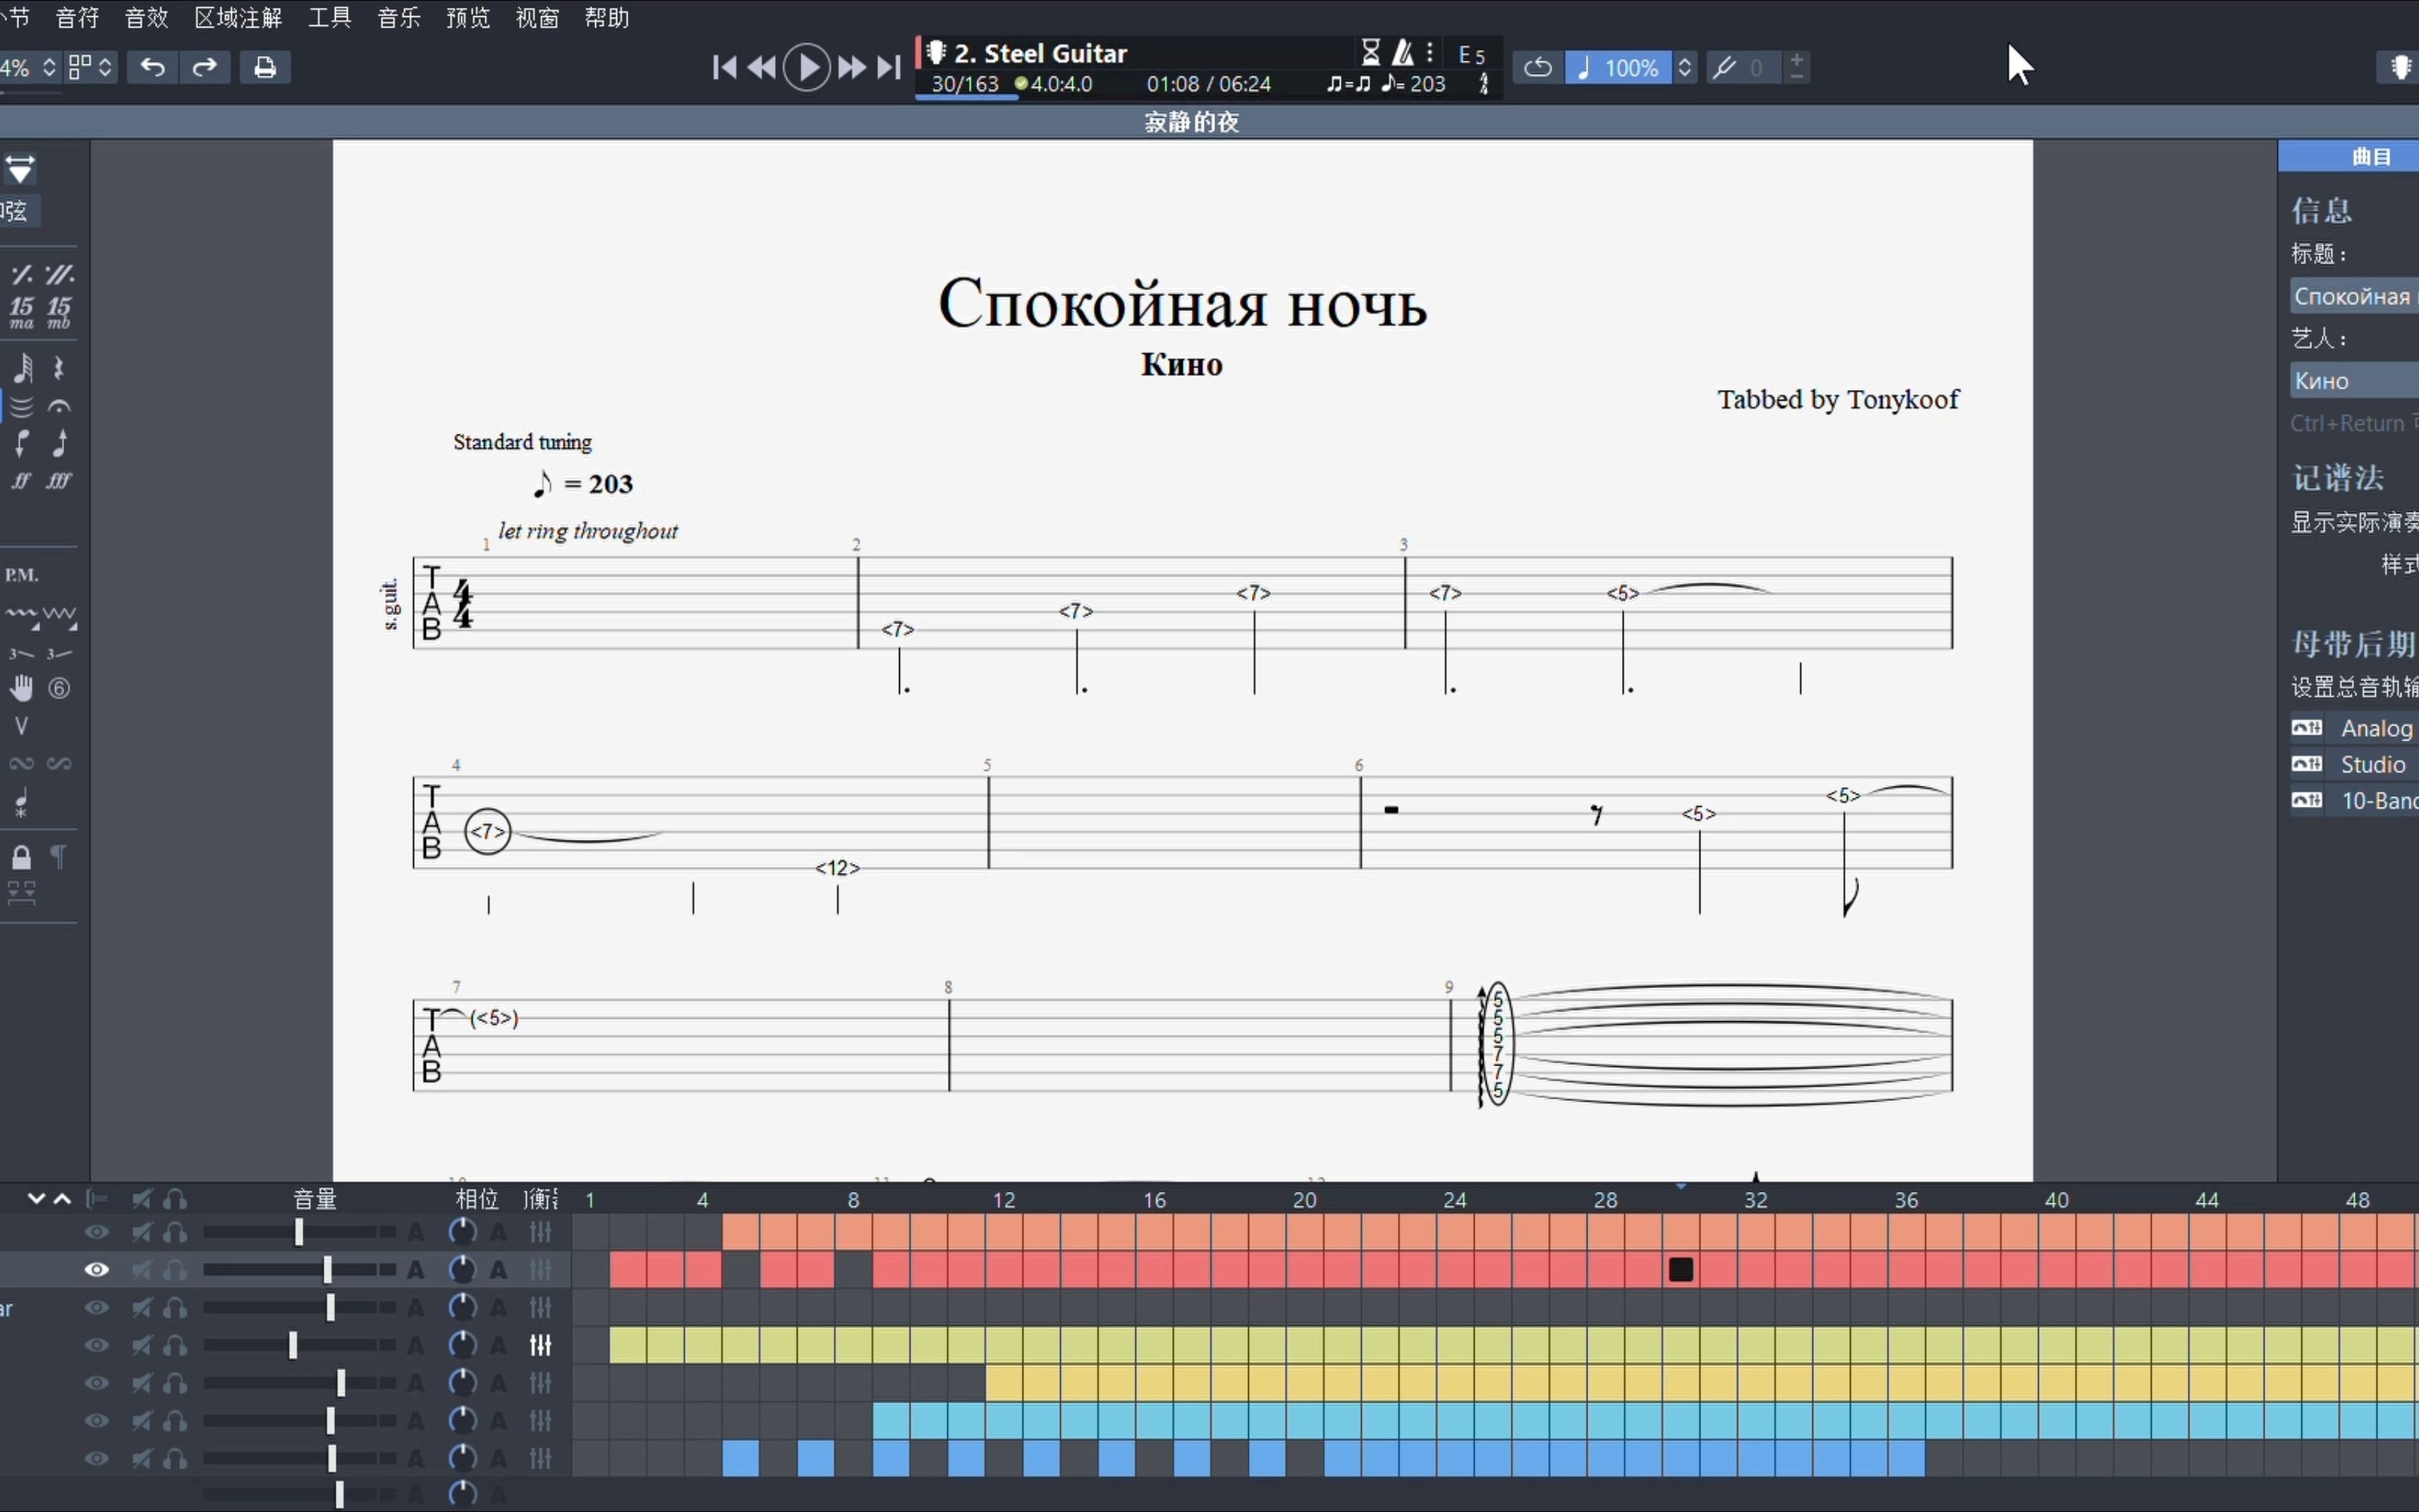Mute the top orange track
Screen dimensions: 2419x1512
(x=142, y=1232)
